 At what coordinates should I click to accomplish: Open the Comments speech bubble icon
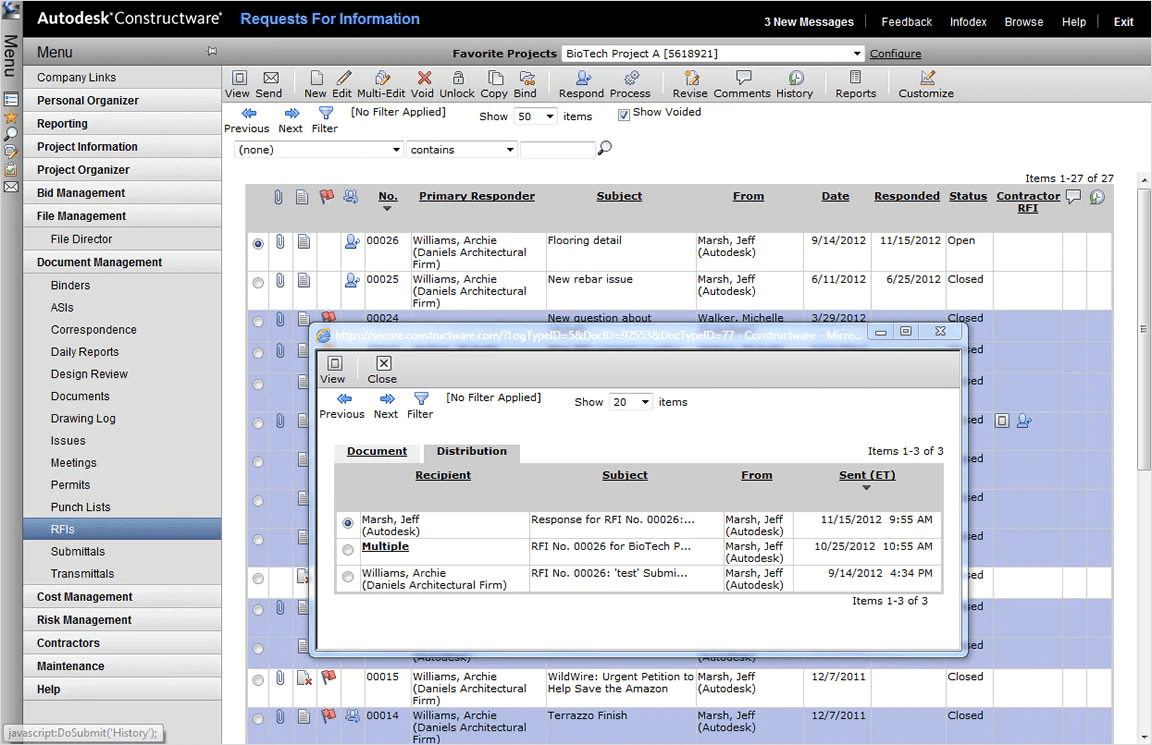(744, 77)
